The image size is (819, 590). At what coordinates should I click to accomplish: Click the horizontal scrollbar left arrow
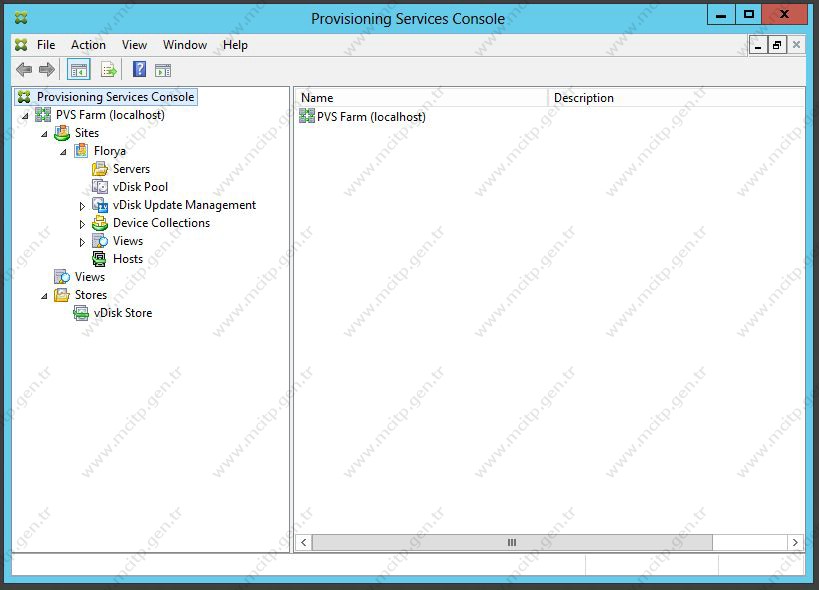(303, 542)
